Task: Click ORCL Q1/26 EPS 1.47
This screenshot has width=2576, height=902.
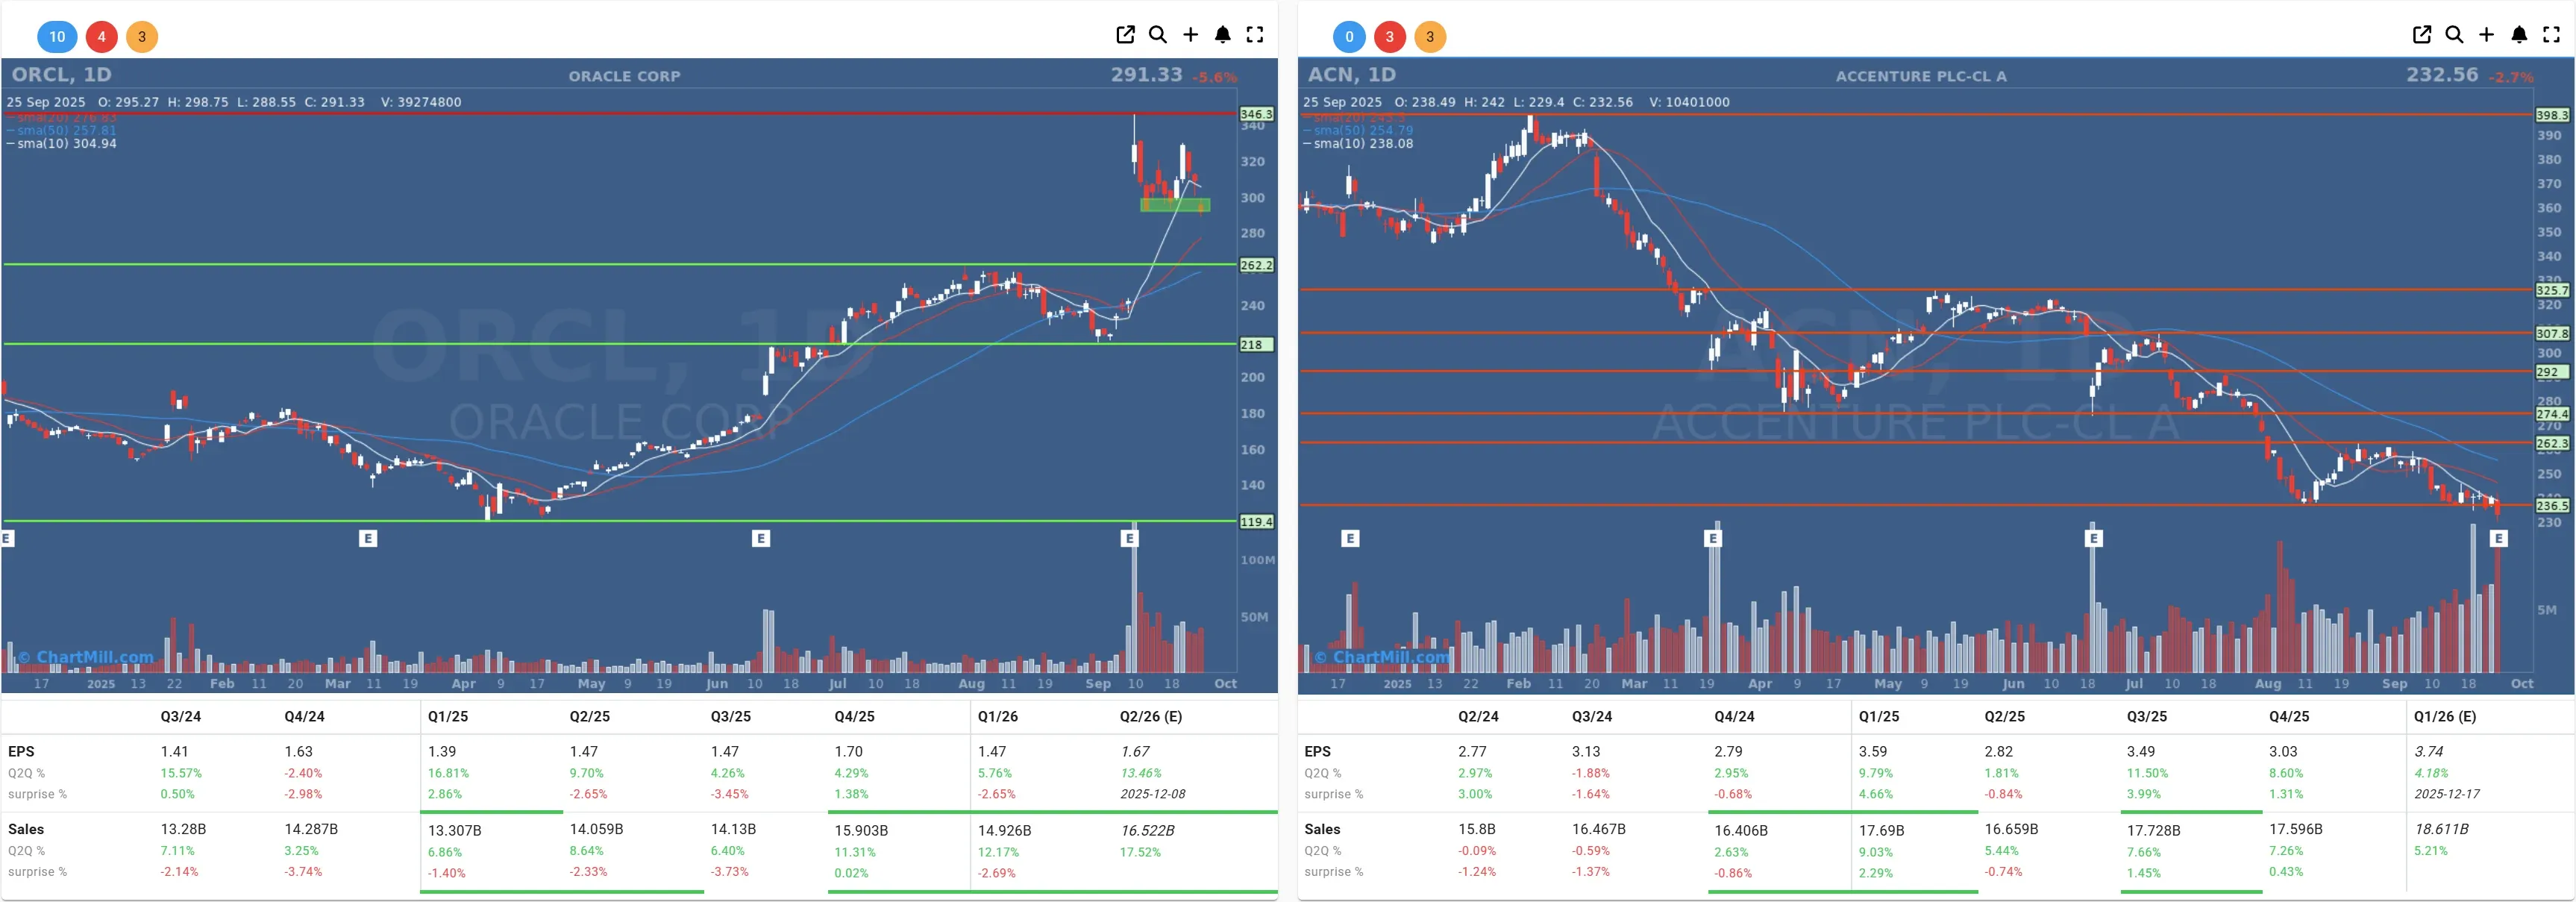Action: point(993,751)
